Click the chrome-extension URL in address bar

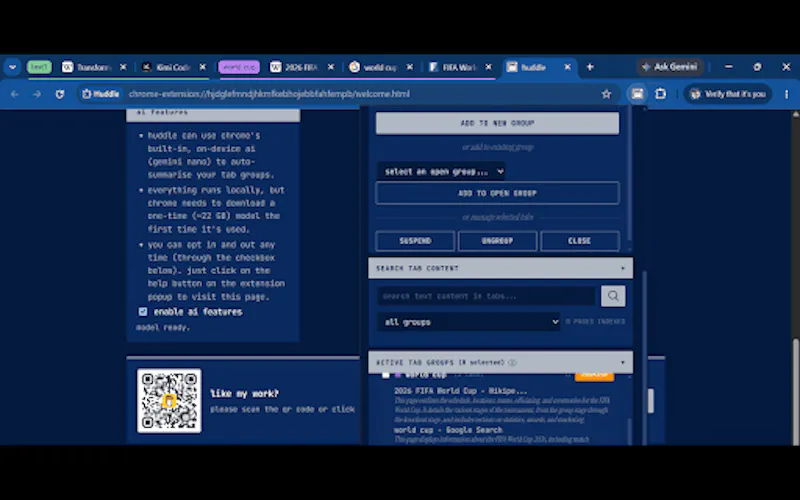[269, 94]
